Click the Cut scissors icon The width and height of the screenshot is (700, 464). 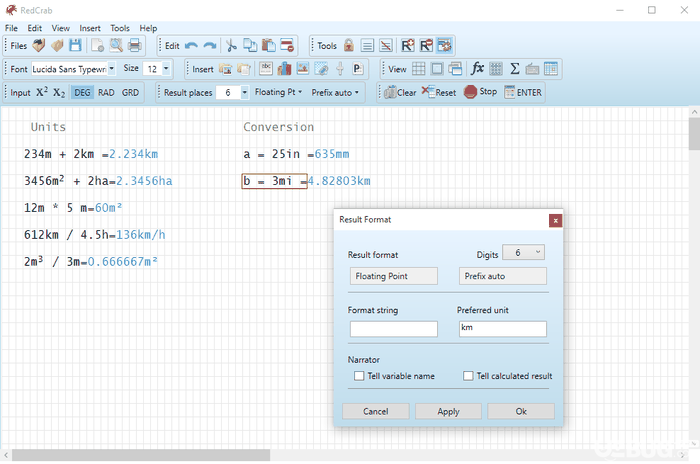(231, 46)
